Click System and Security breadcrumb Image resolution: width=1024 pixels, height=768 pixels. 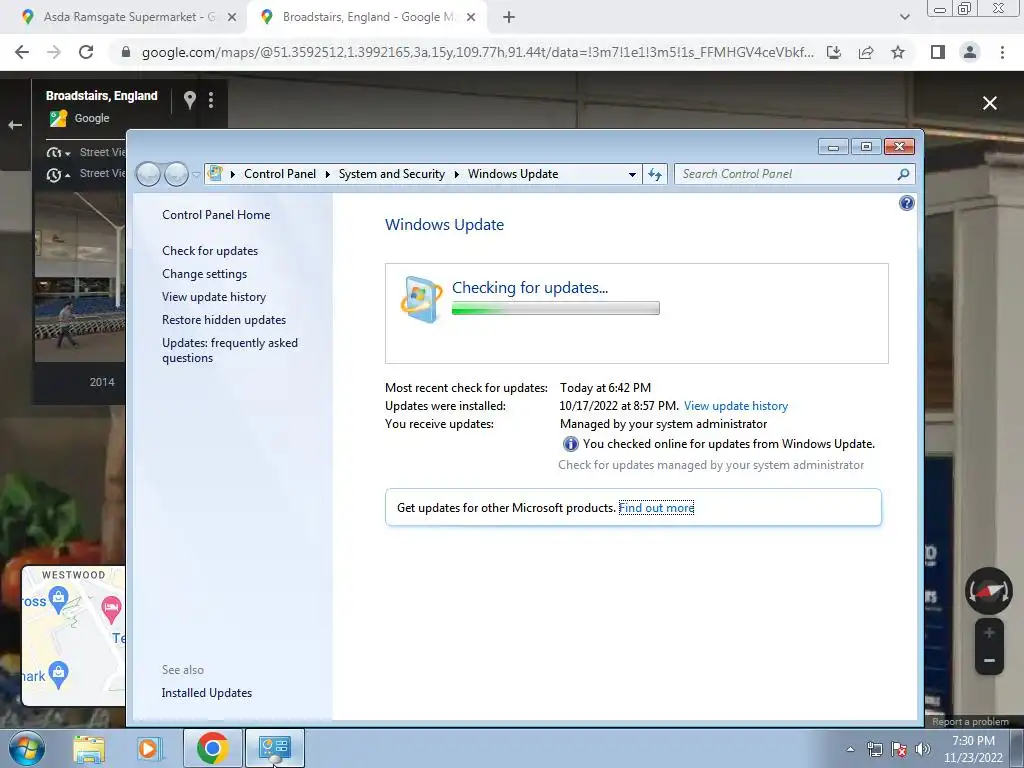[391, 174]
